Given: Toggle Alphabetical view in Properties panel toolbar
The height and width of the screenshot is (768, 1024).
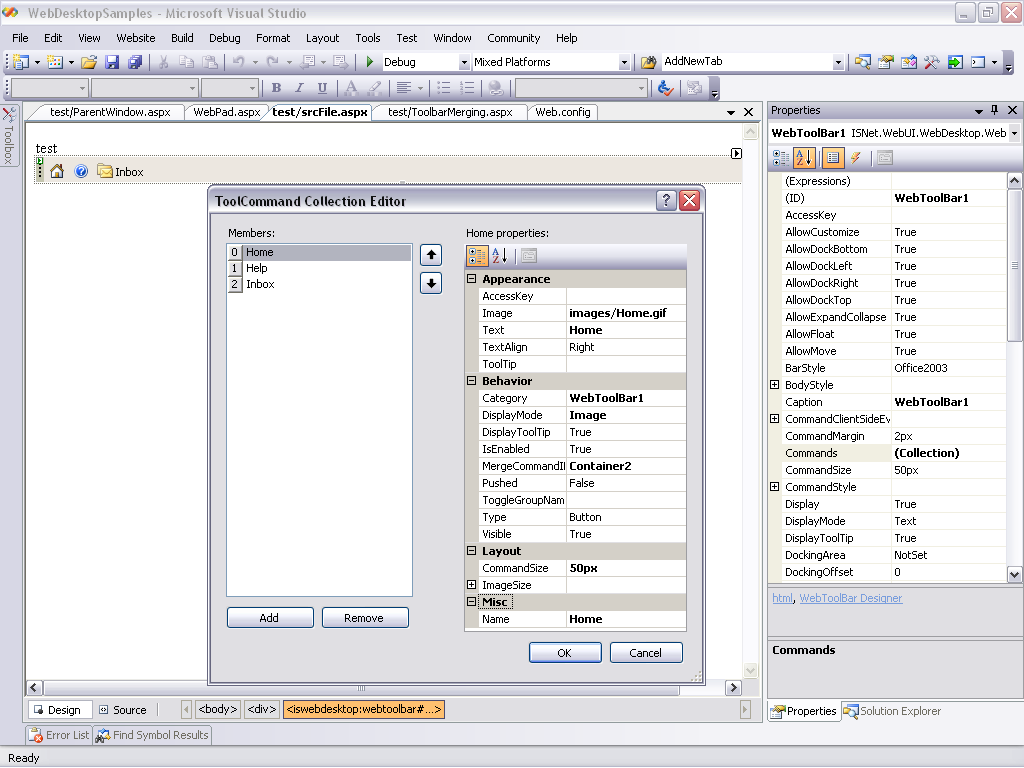Looking at the screenshot, I should pyautogui.click(x=805, y=158).
